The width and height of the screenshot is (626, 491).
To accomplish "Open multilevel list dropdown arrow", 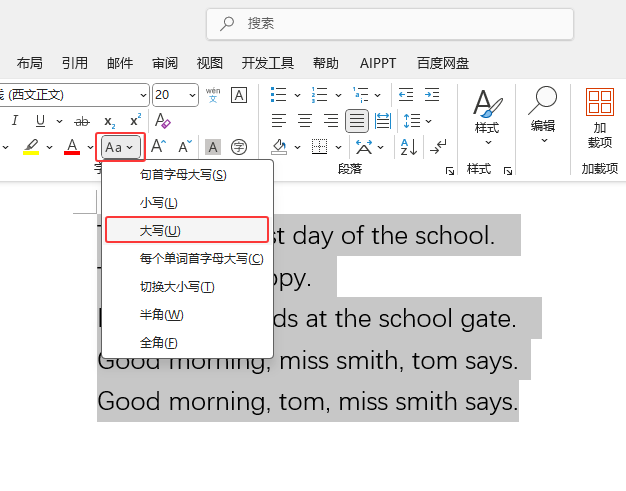I will point(378,95).
